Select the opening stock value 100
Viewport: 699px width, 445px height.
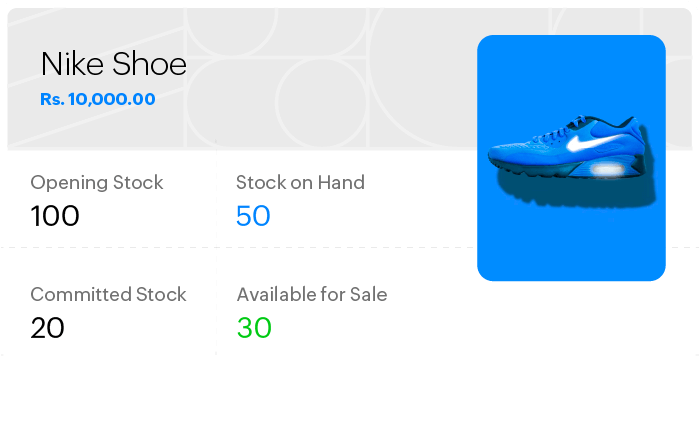point(55,216)
